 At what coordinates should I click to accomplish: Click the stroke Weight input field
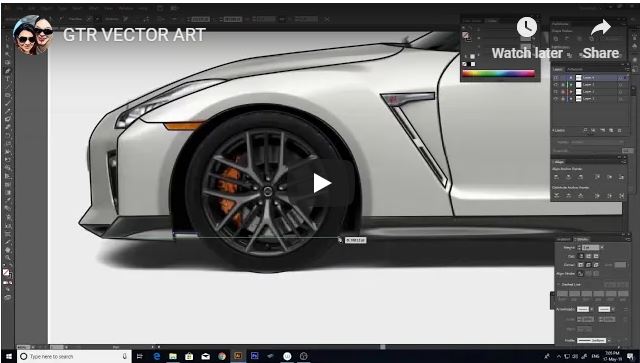591,247
